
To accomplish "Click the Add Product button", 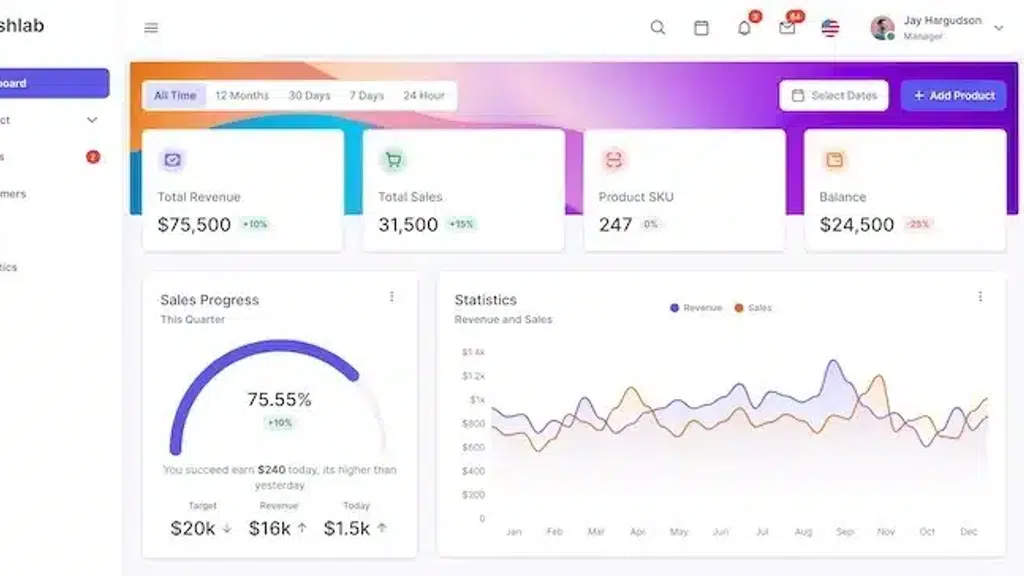I will pyautogui.click(x=953, y=95).
